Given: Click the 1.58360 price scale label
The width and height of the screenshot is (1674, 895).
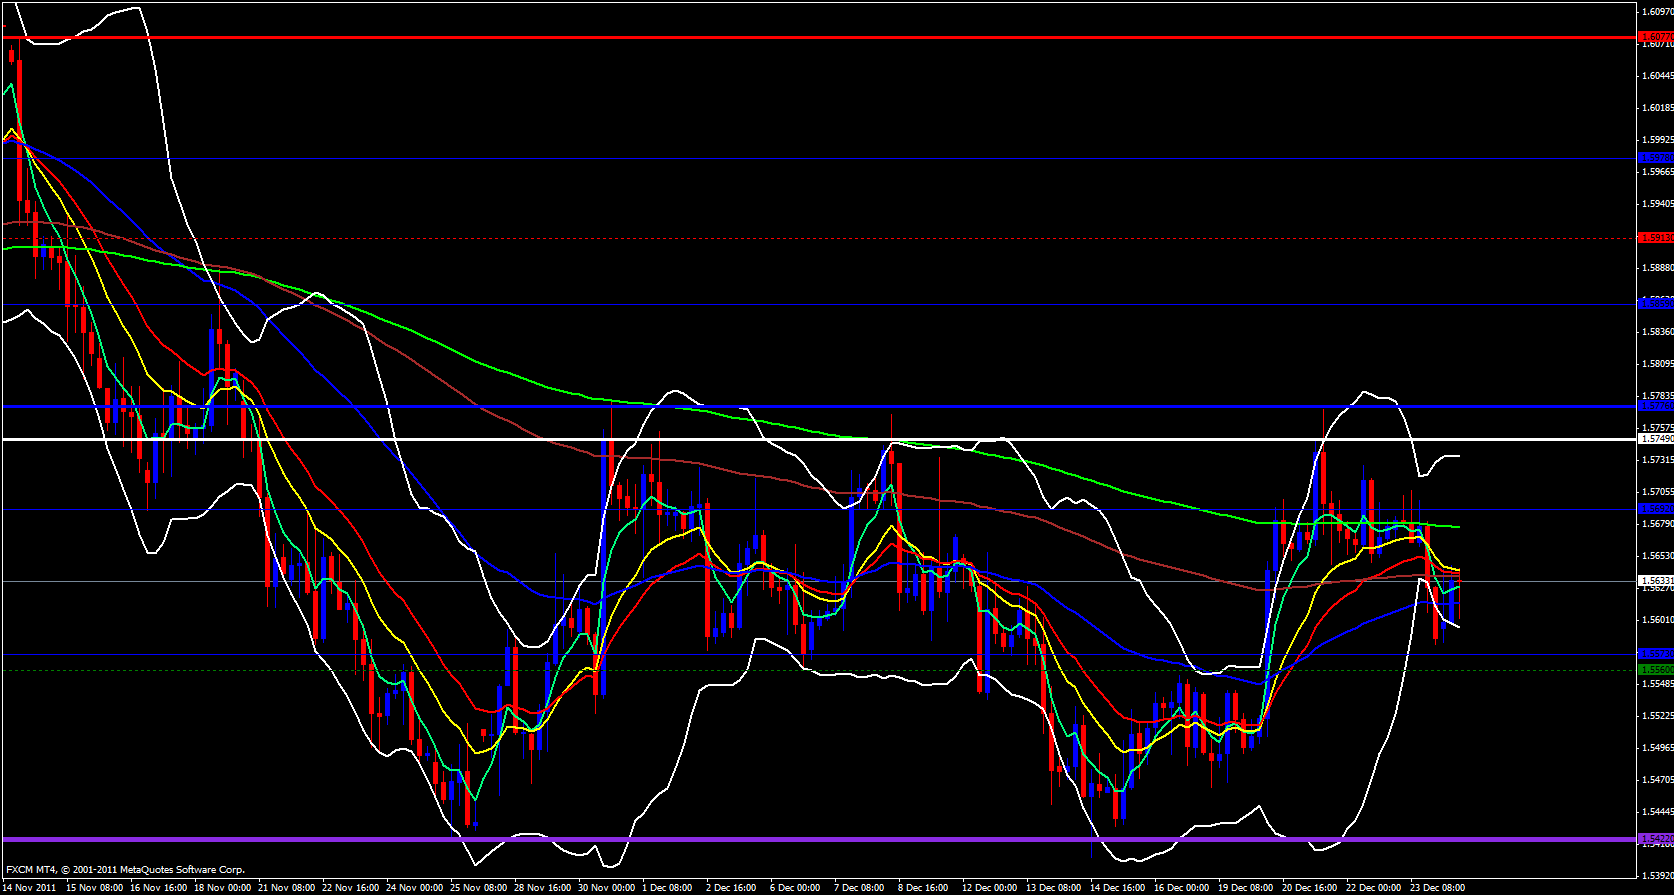Looking at the screenshot, I should pos(1657,332).
